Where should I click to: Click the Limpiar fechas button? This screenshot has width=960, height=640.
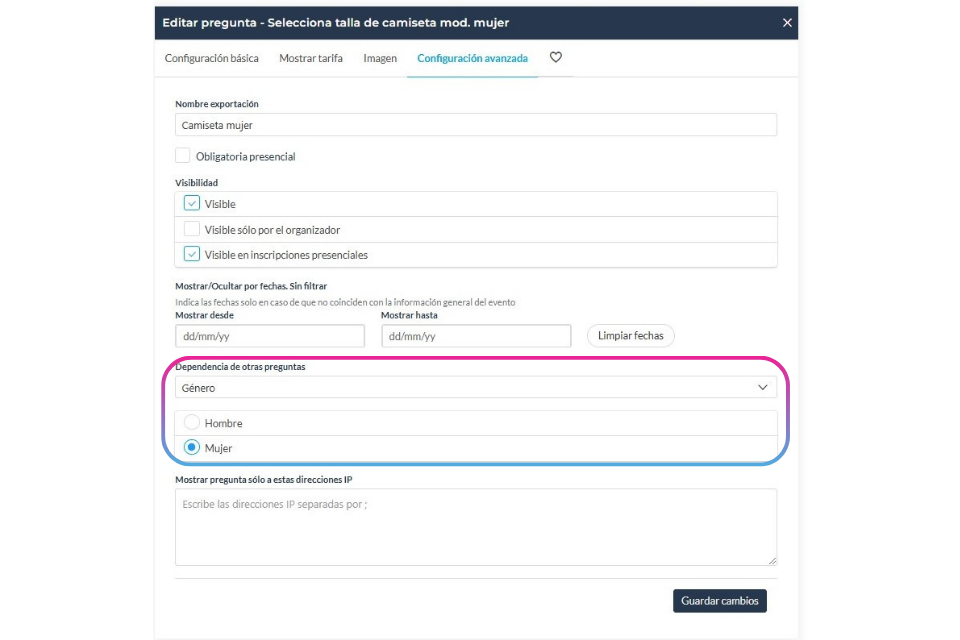tap(631, 336)
